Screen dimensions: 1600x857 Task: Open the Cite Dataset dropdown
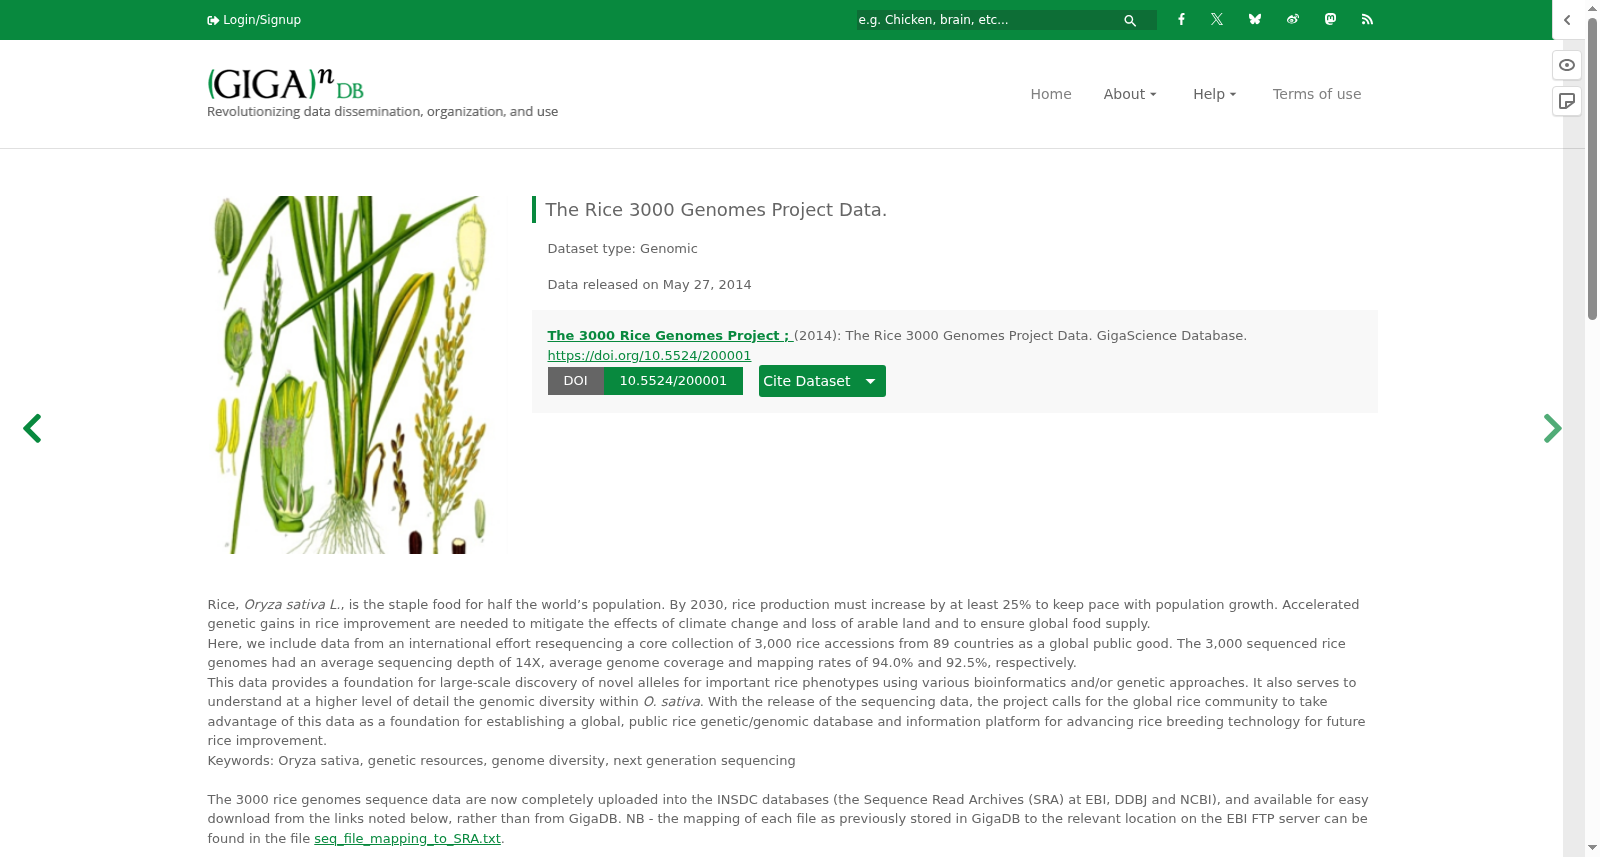pyautogui.click(x=822, y=381)
